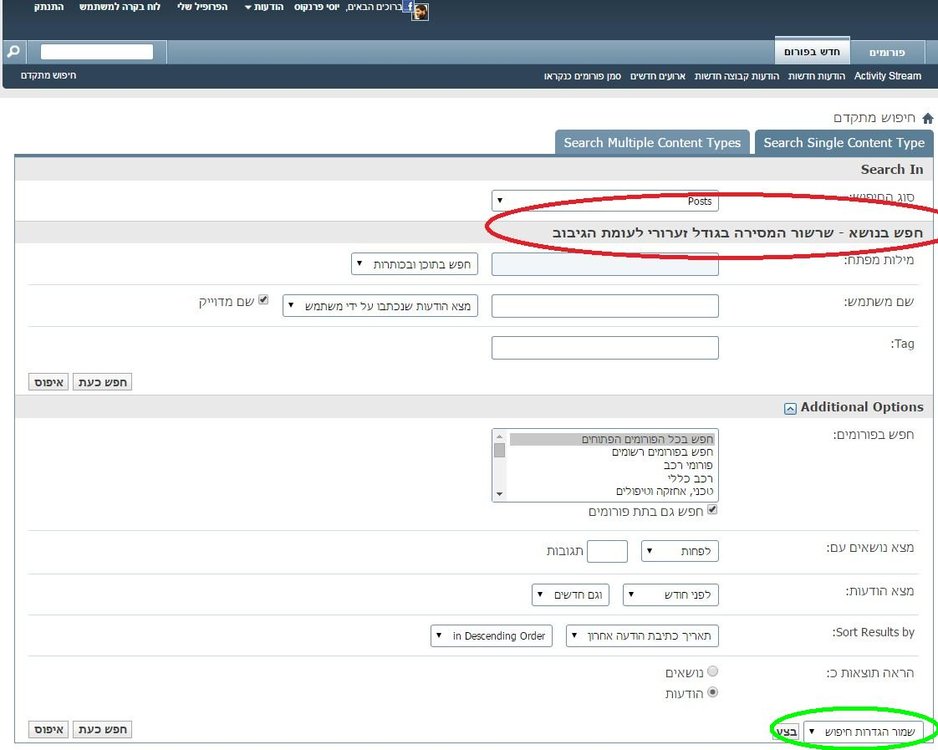
Task: Click the שם משתמש input field
Action: click(605, 306)
